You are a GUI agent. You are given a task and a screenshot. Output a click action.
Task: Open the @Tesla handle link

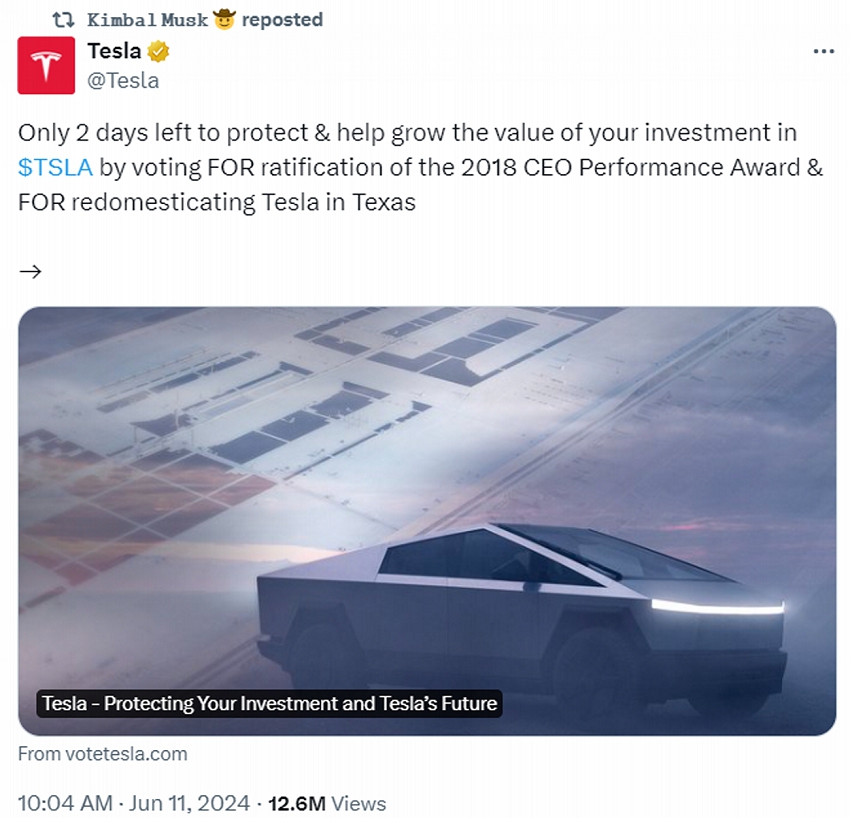coord(123,81)
